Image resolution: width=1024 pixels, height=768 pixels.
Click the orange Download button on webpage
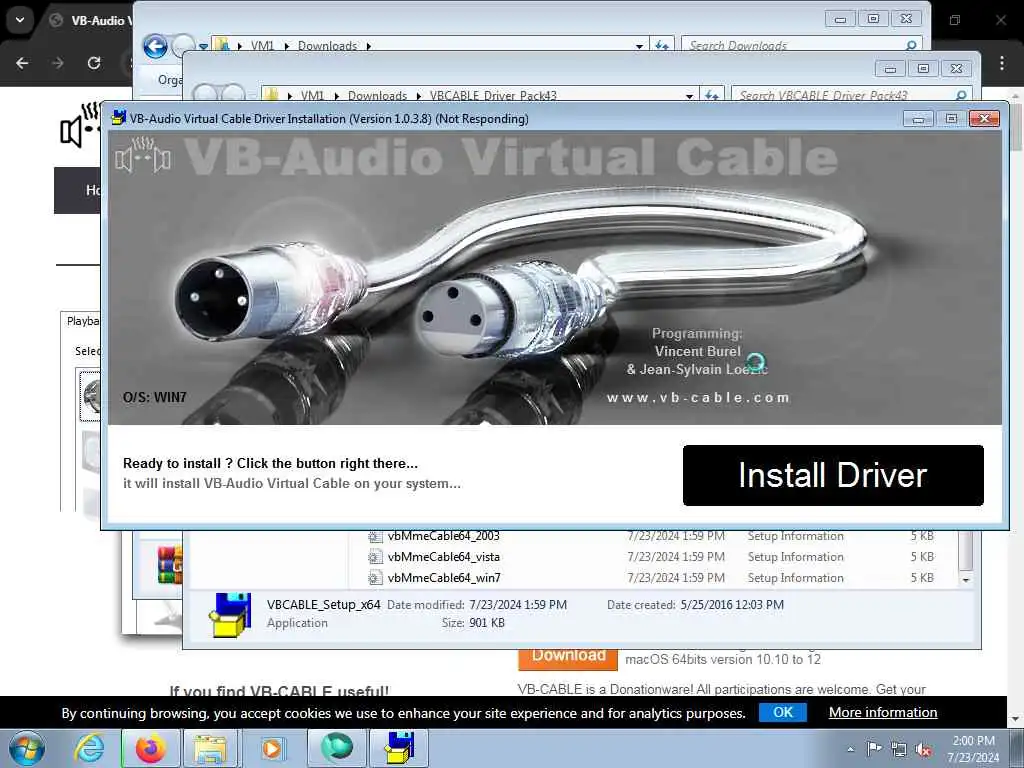click(568, 658)
